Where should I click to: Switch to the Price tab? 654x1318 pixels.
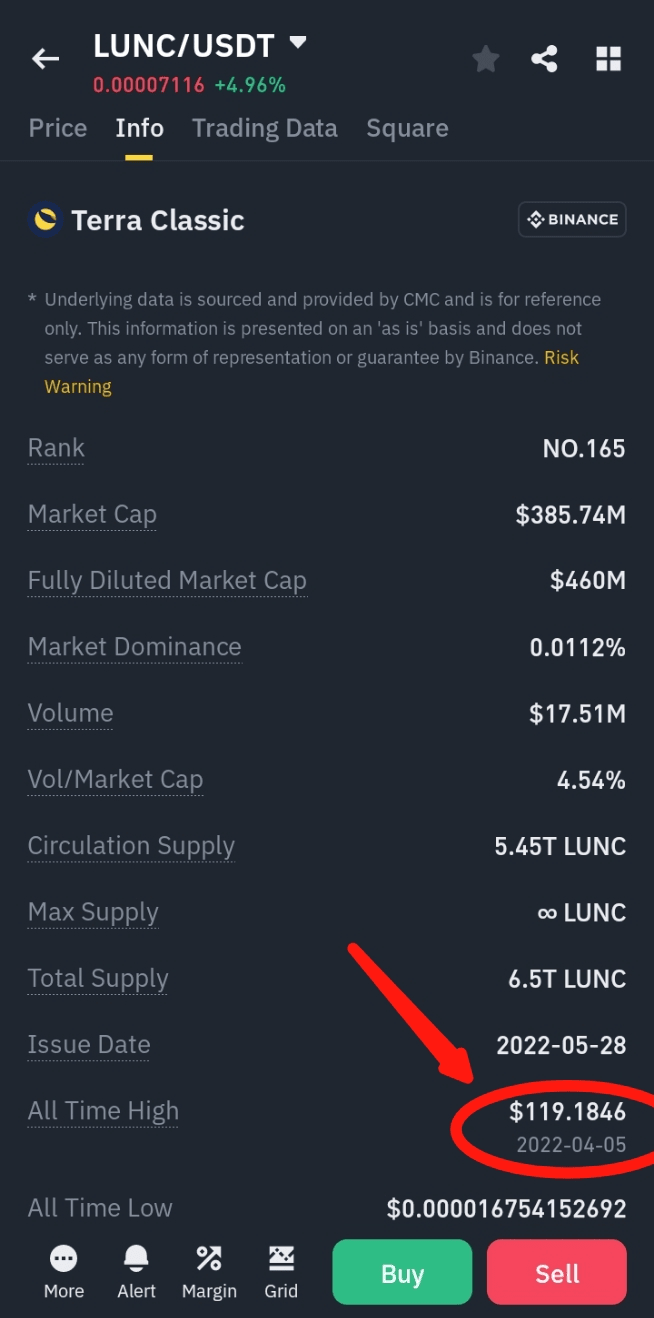click(x=58, y=128)
